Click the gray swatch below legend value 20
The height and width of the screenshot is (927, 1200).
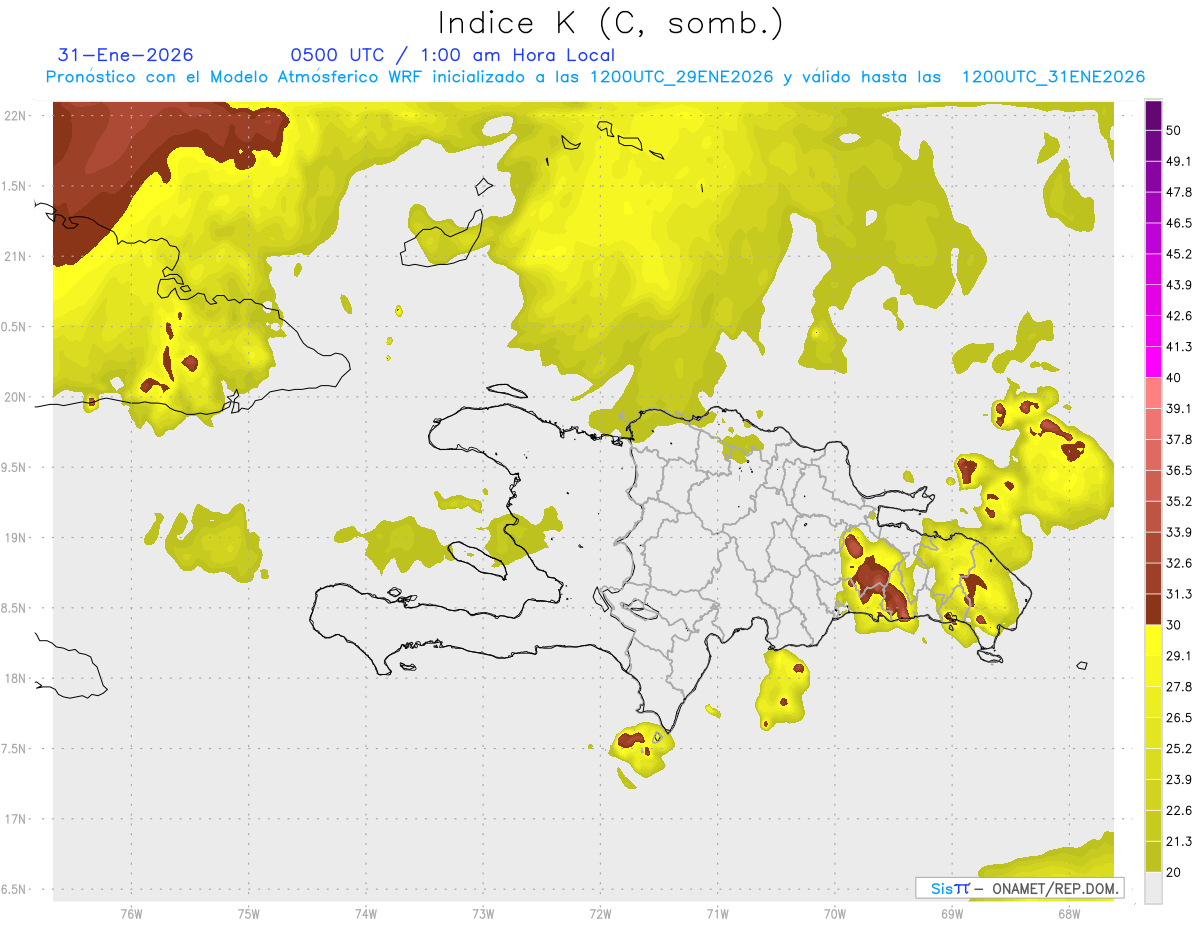[x=1154, y=887]
